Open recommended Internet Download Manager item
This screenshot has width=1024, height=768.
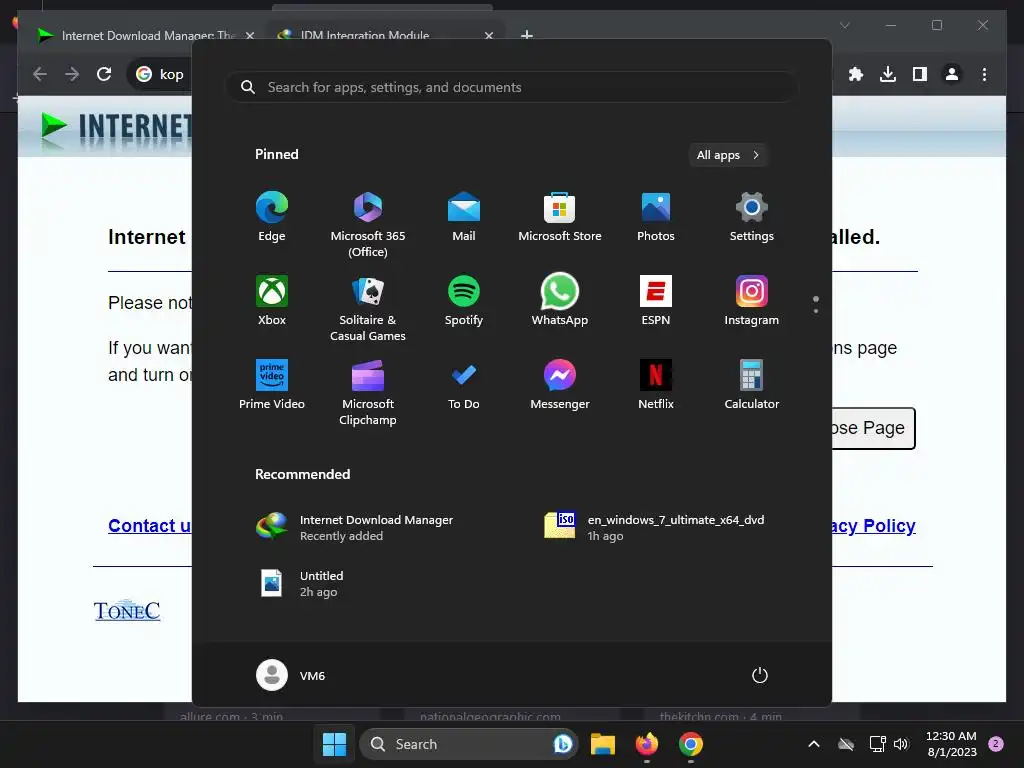[356, 527]
